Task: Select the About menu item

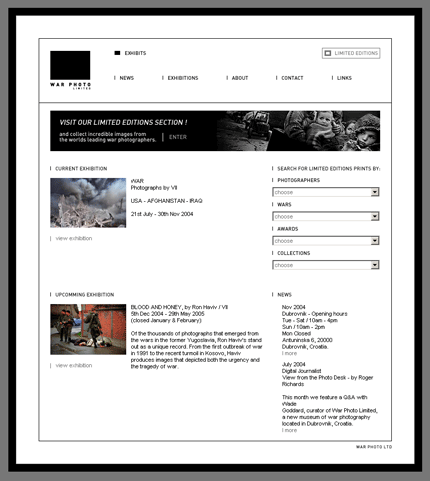Action: point(240,78)
